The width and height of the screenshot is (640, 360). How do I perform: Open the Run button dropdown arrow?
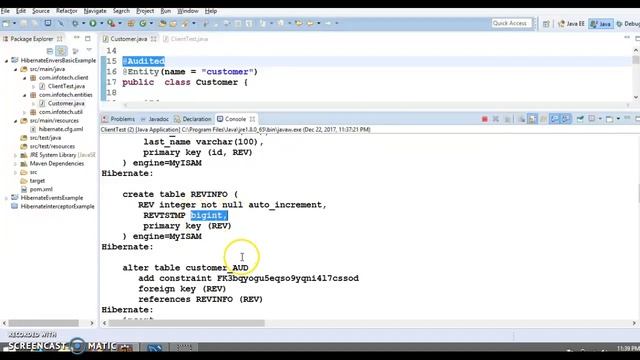pos(101,23)
